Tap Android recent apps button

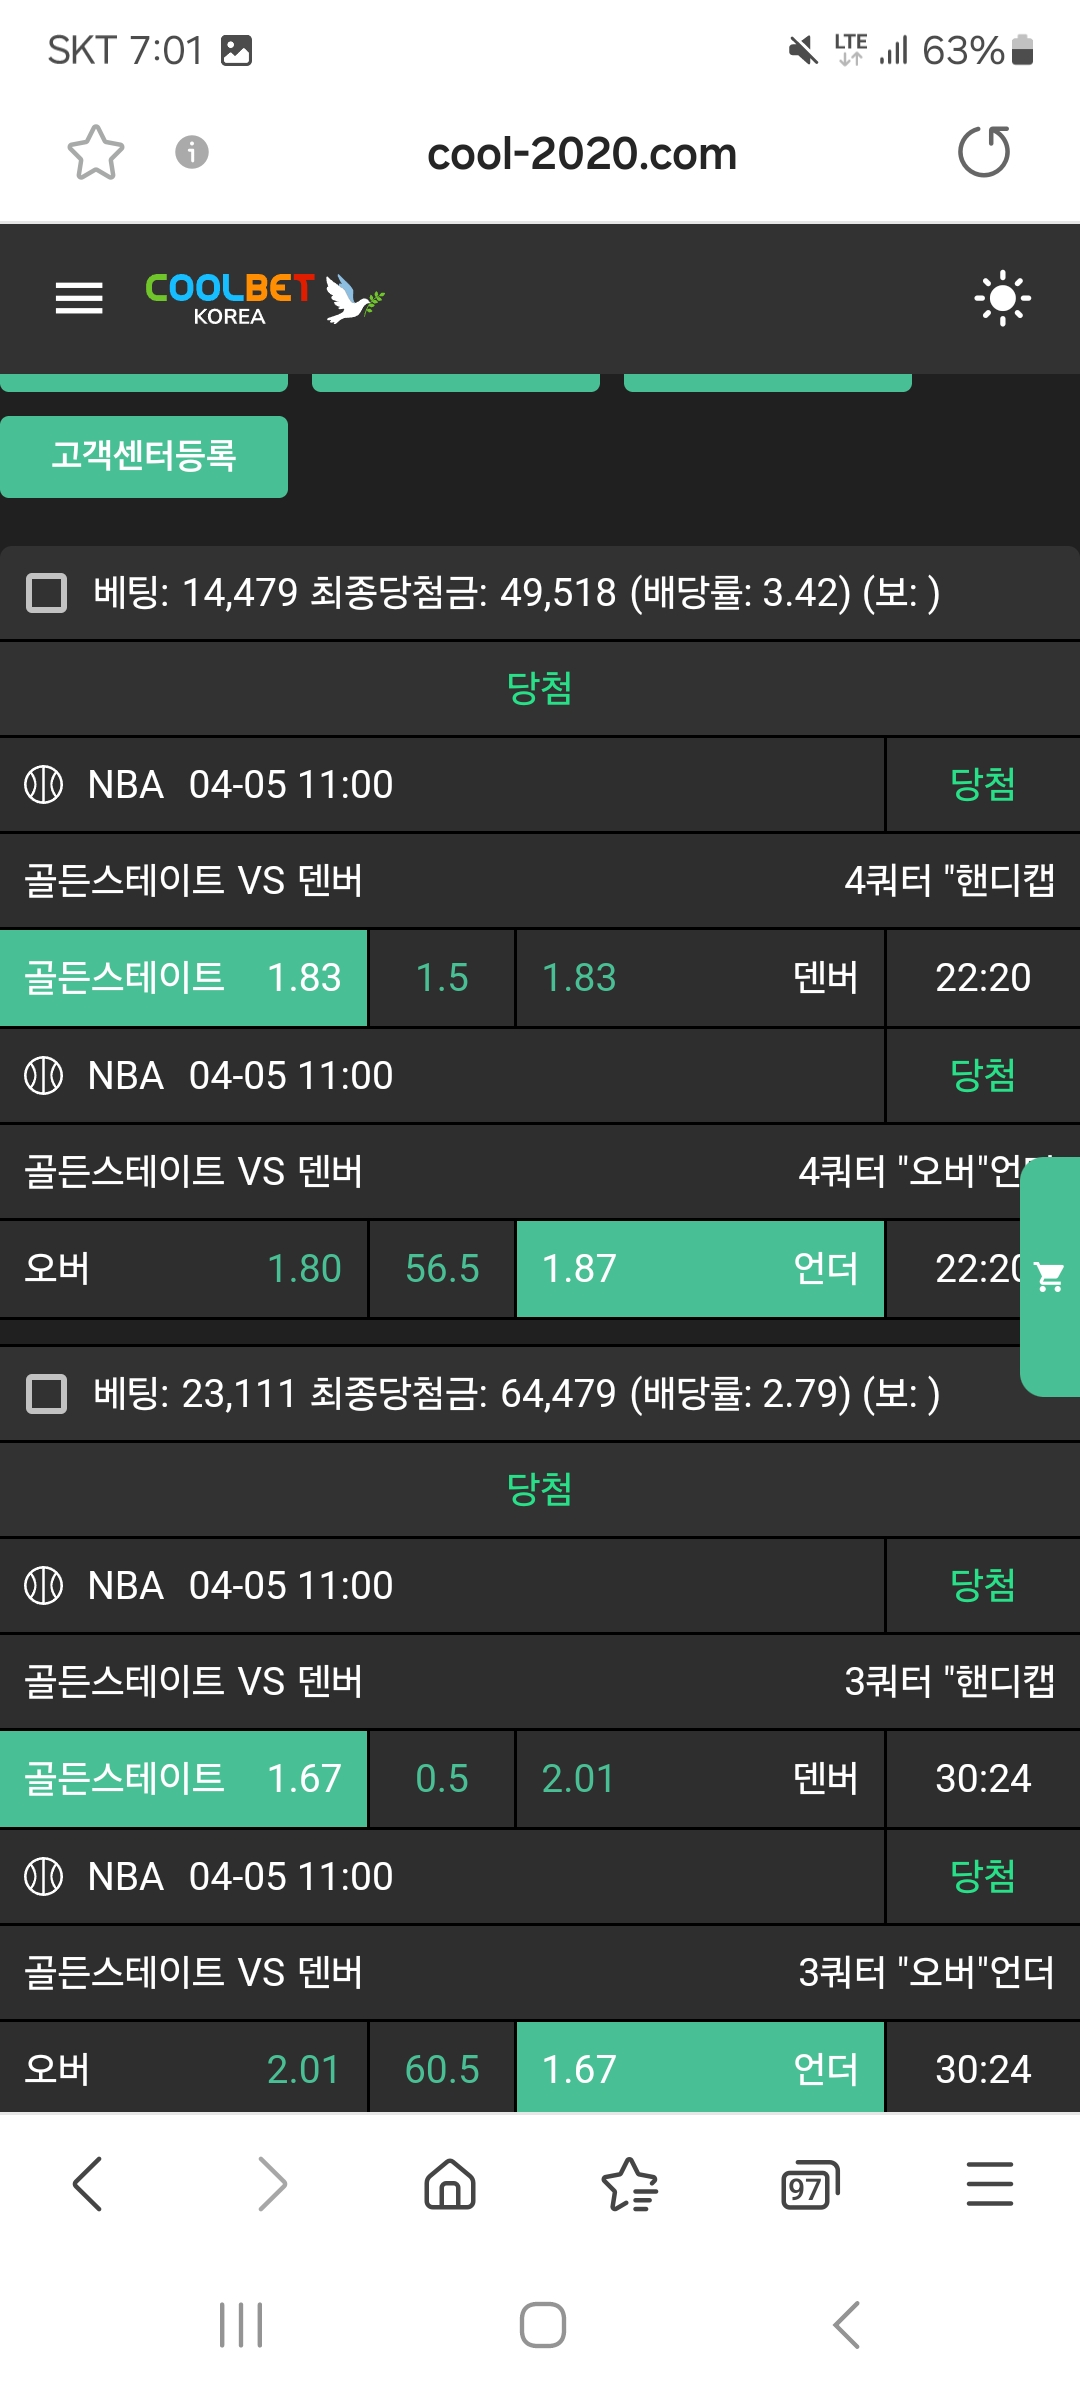[x=241, y=2325]
